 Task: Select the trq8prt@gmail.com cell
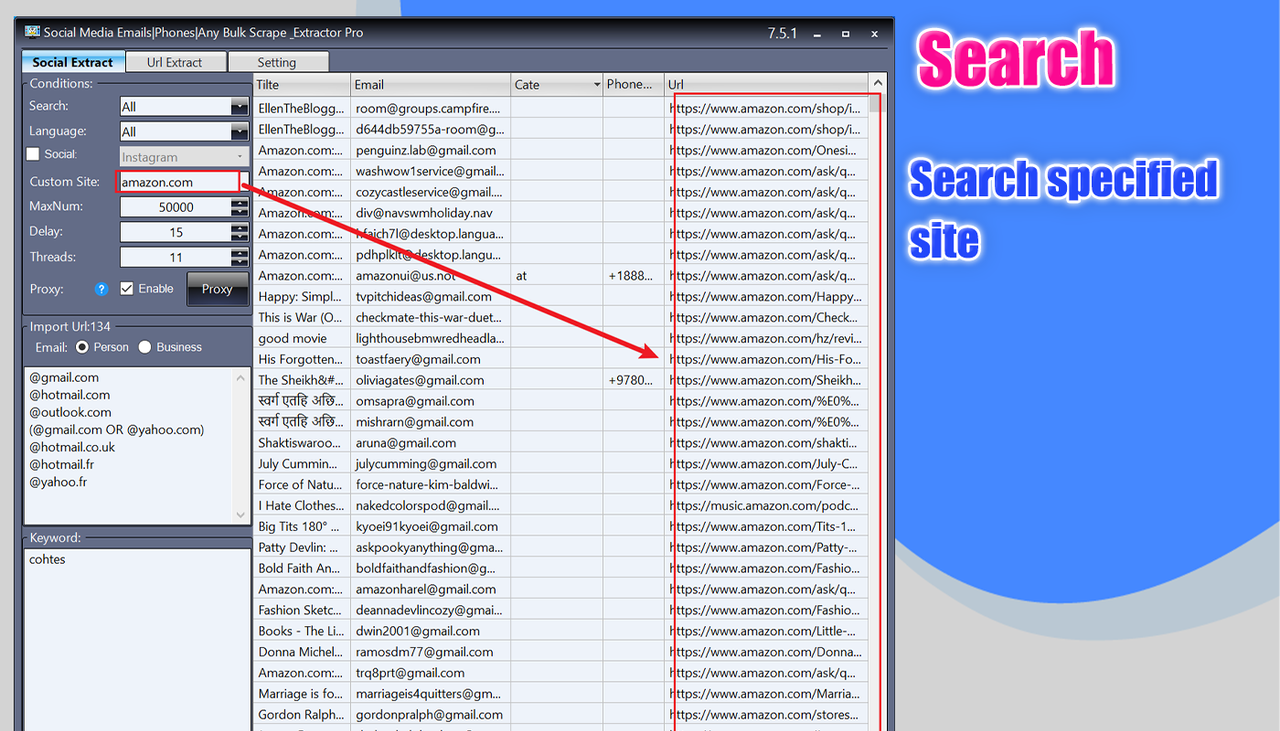[x=431, y=673]
